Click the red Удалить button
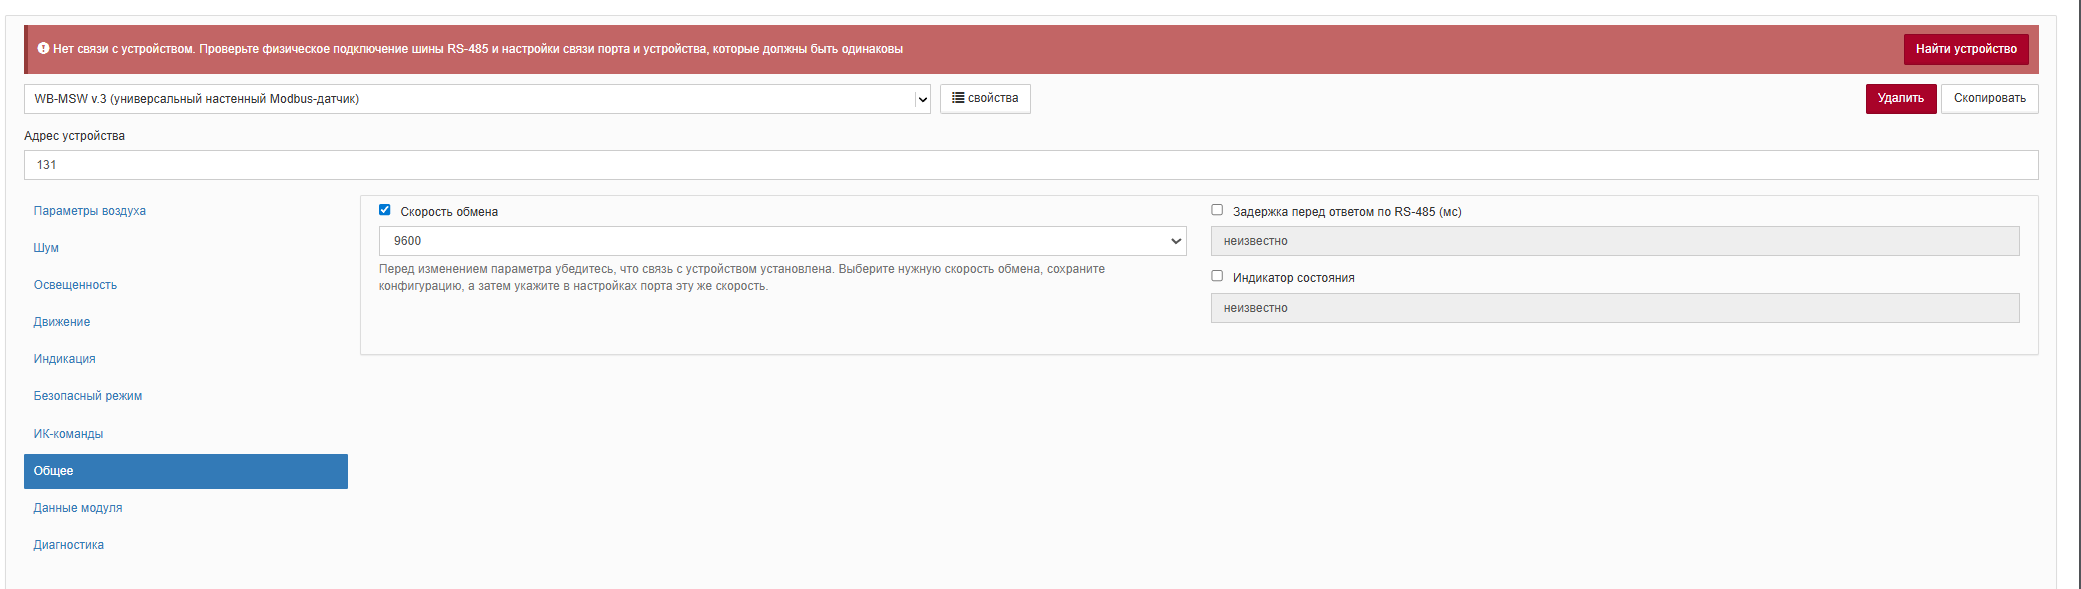2081x589 pixels. pyautogui.click(x=1900, y=99)
